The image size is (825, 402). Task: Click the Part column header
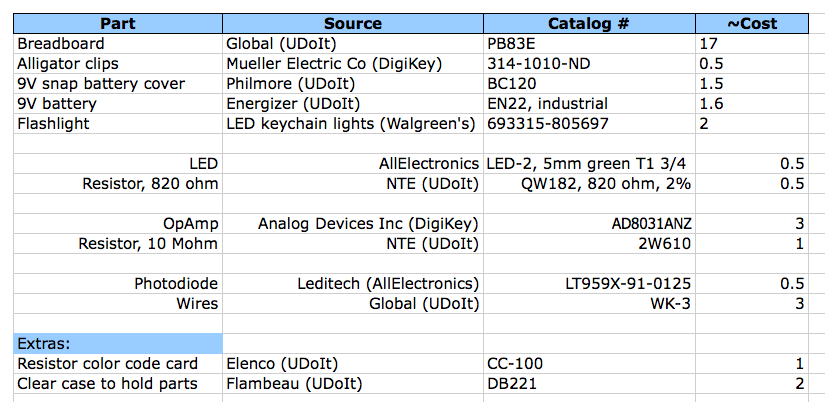click(119, 23)
